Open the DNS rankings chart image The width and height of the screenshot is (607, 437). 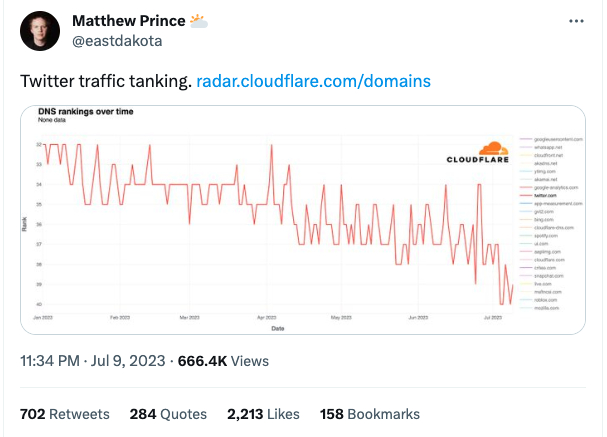tap(270, 220)
